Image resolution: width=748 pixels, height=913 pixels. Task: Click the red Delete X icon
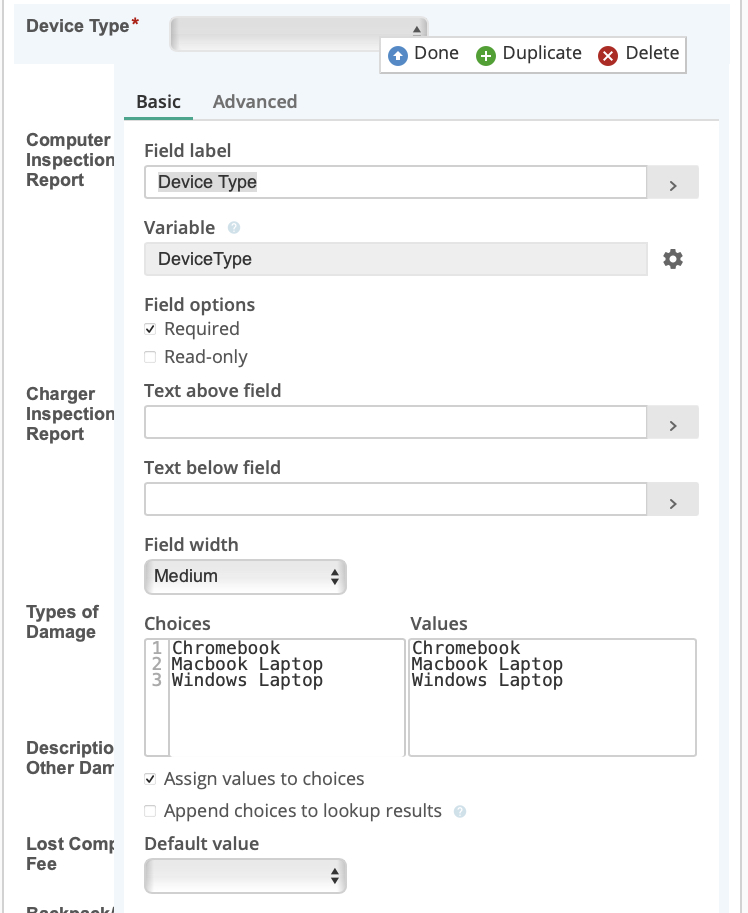pos(608,55)
